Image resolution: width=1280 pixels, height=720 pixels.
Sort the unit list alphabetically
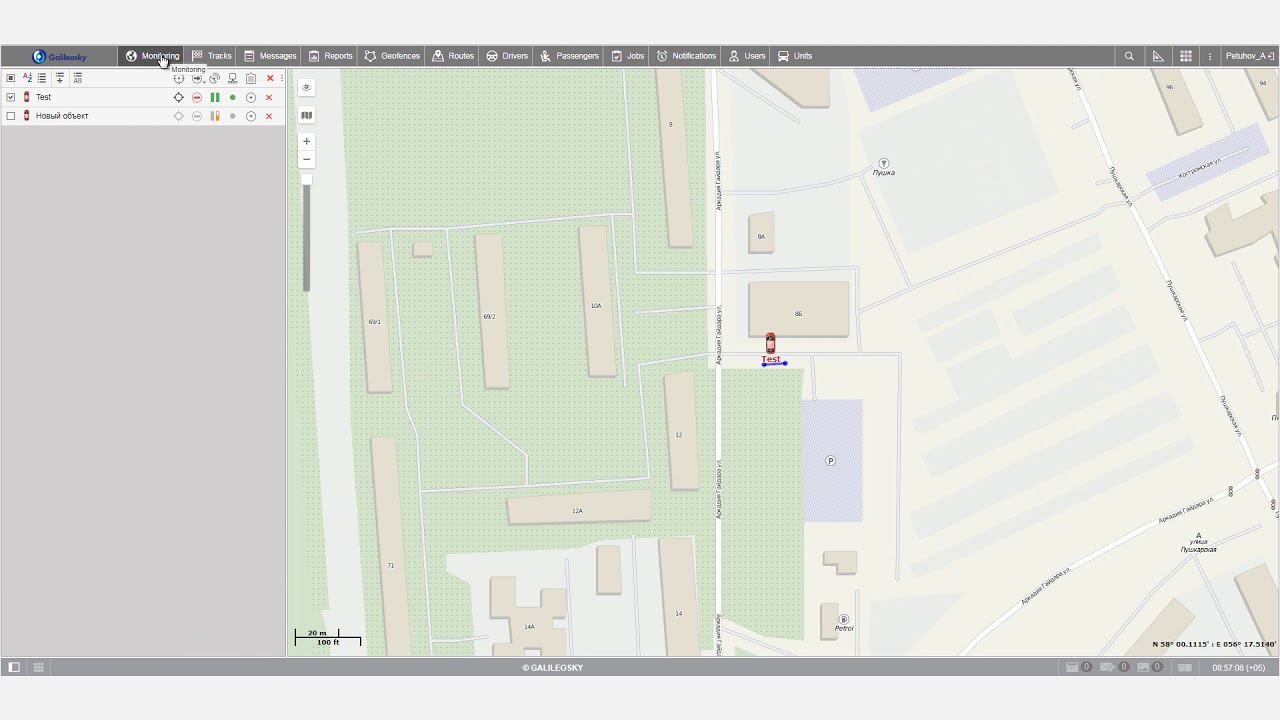click(x=27, y=78)
